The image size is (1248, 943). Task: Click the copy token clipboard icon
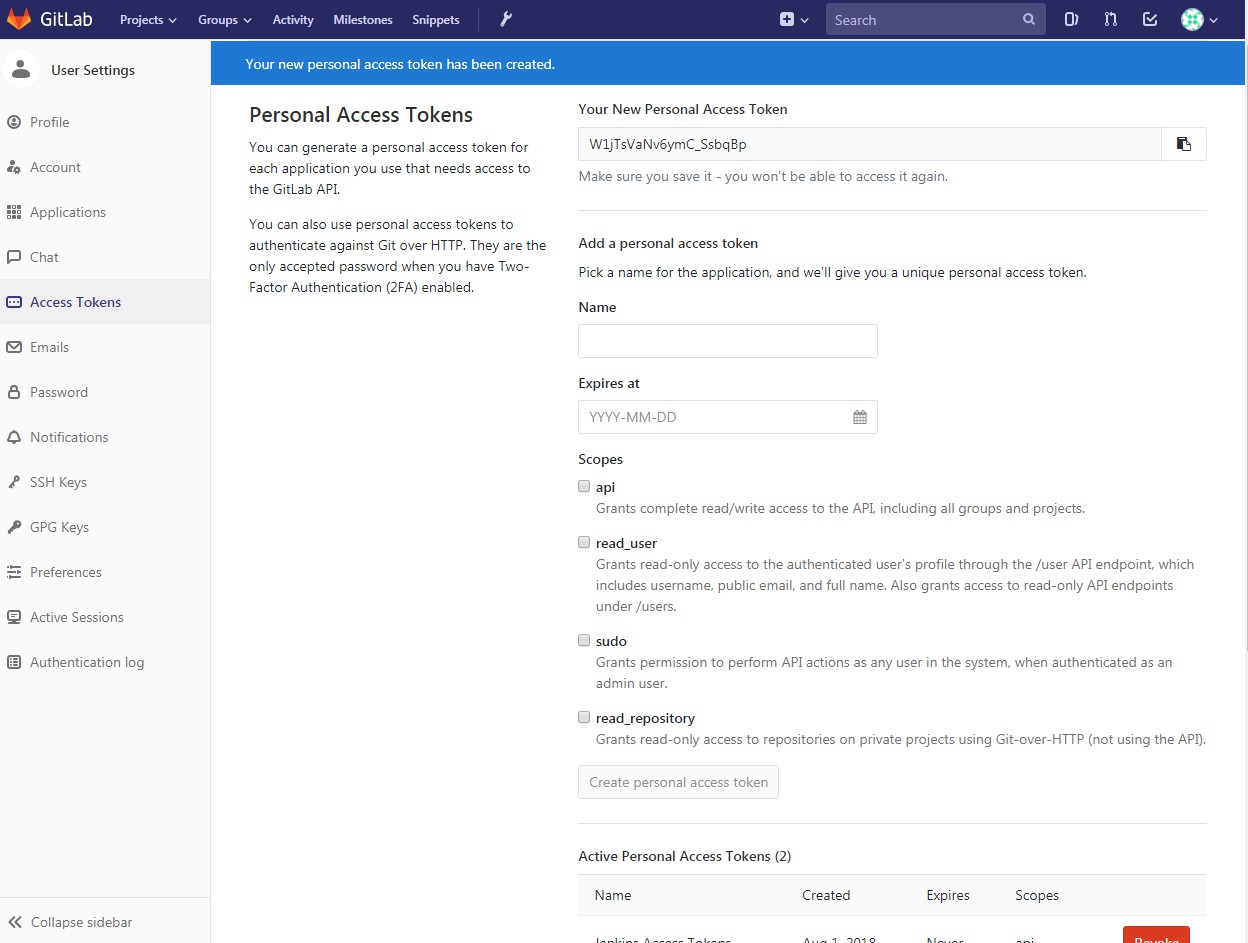1184,144
